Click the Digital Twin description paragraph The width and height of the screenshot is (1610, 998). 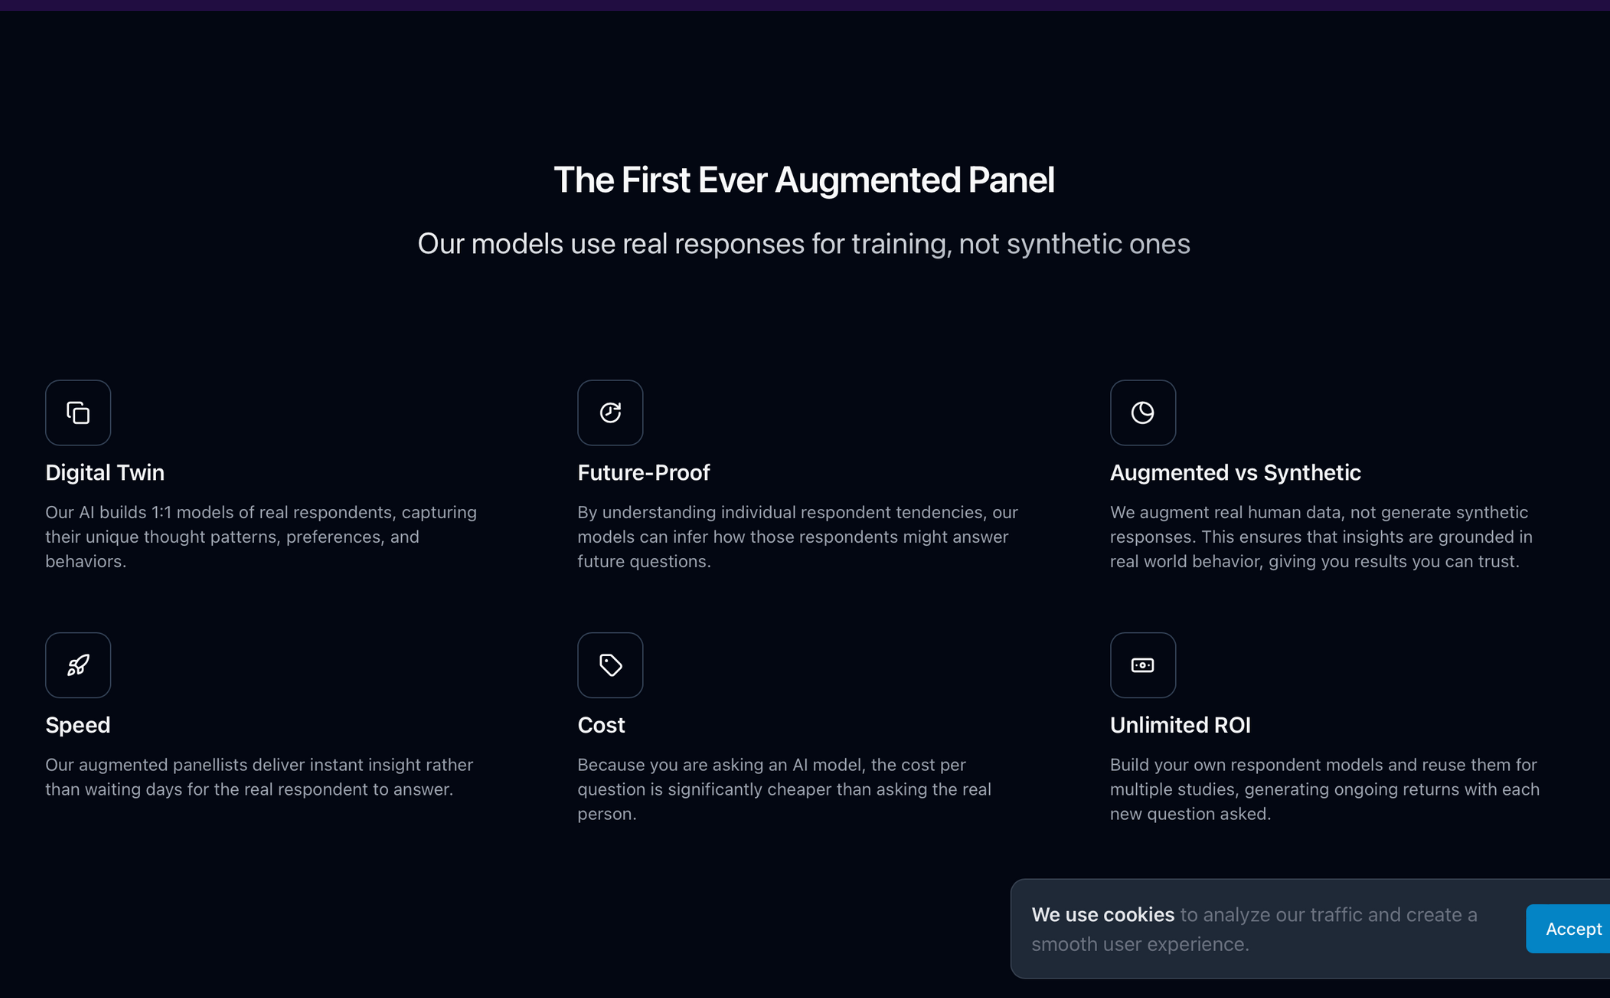(261, 537)
